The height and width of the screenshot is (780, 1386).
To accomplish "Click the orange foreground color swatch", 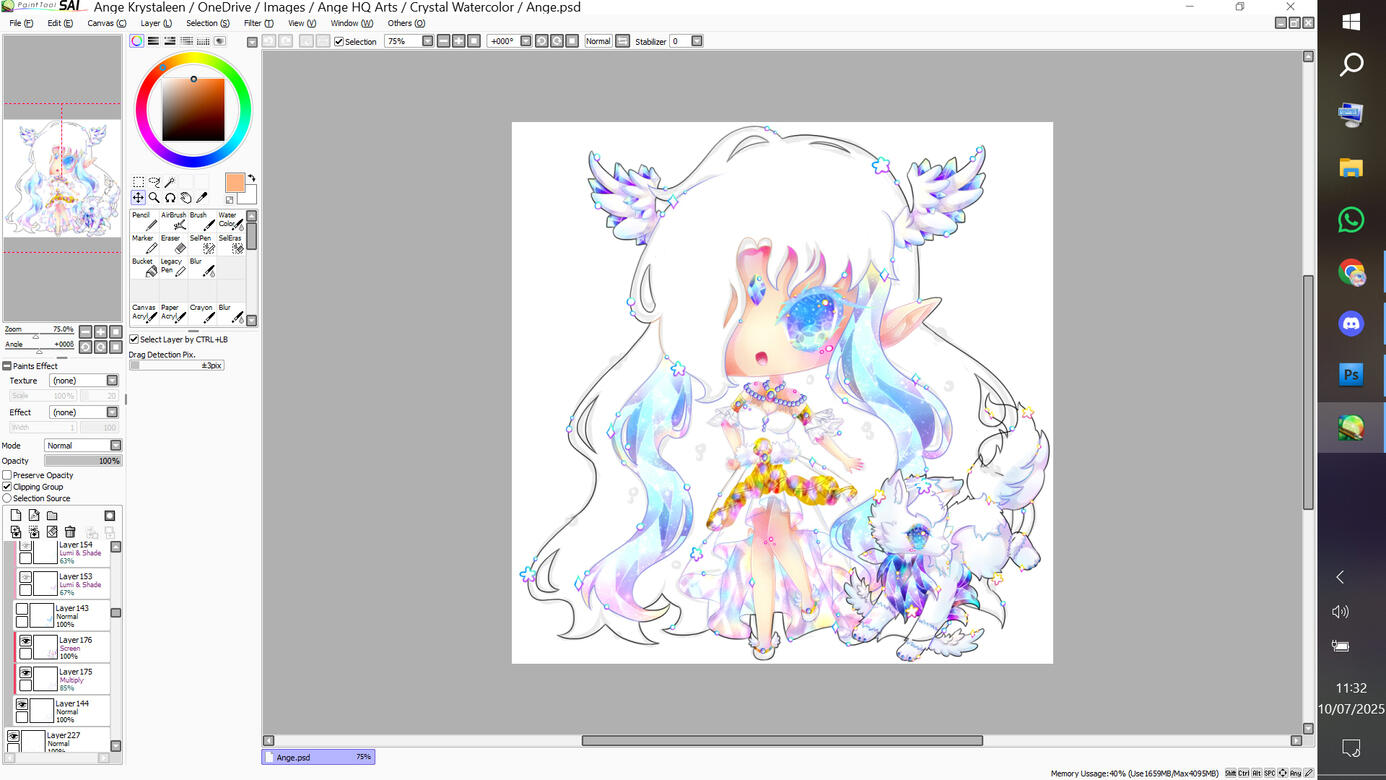I will click(235, 182).
